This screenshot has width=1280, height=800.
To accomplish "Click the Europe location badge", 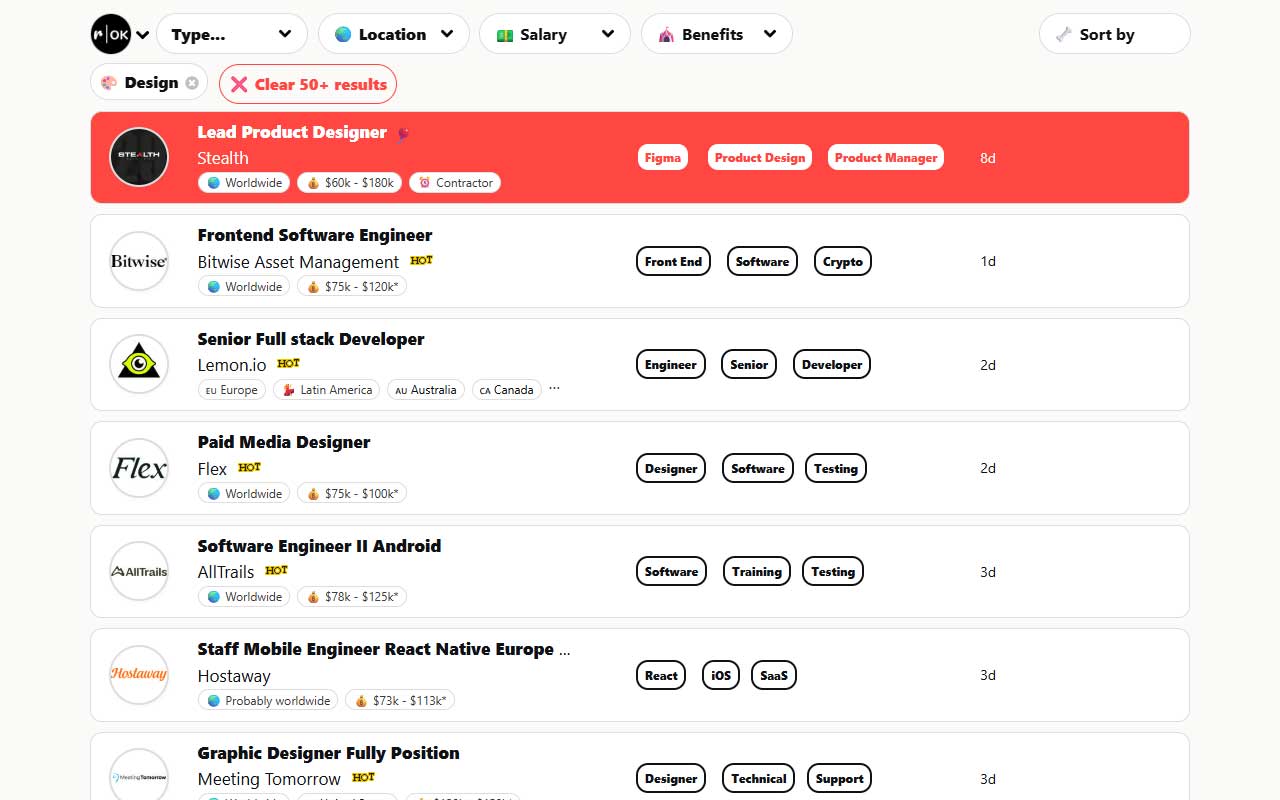I will coord(232,390).
